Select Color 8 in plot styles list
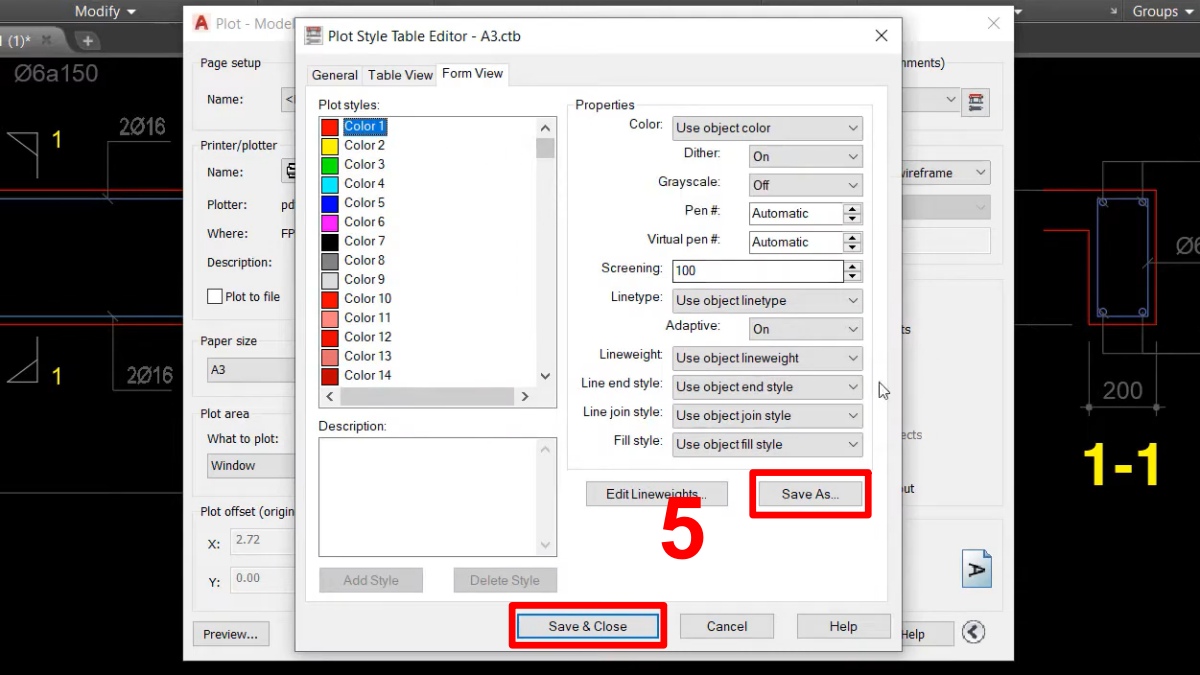This screenshot has height=675, width=1200. coord(364,260)
